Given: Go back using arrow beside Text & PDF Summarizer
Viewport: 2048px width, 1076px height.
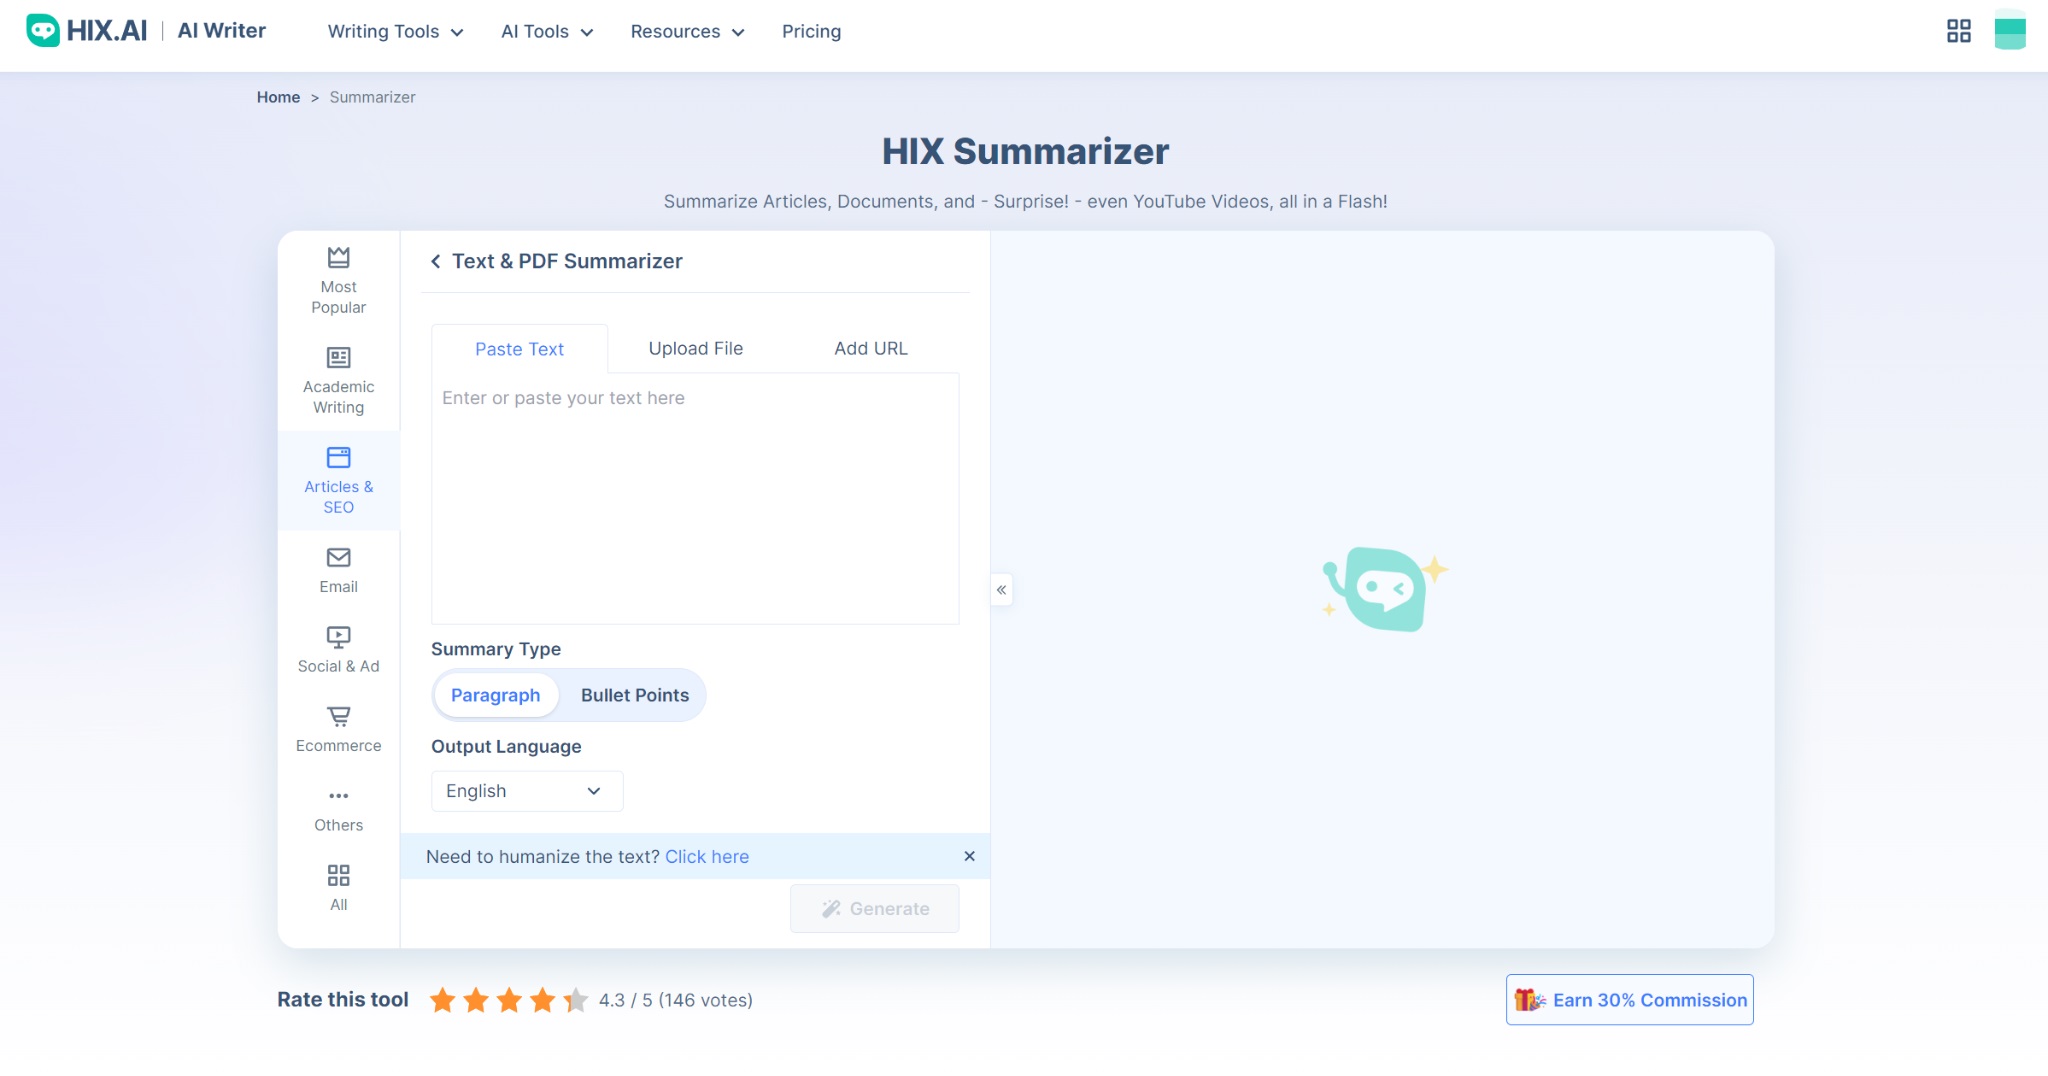Looking at the screenshot, I should (x=435, y=261).
